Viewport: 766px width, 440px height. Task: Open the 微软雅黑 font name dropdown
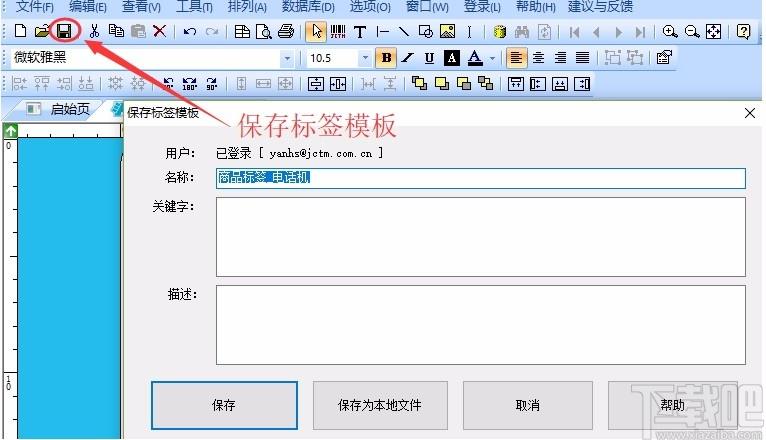coord(287,59)
